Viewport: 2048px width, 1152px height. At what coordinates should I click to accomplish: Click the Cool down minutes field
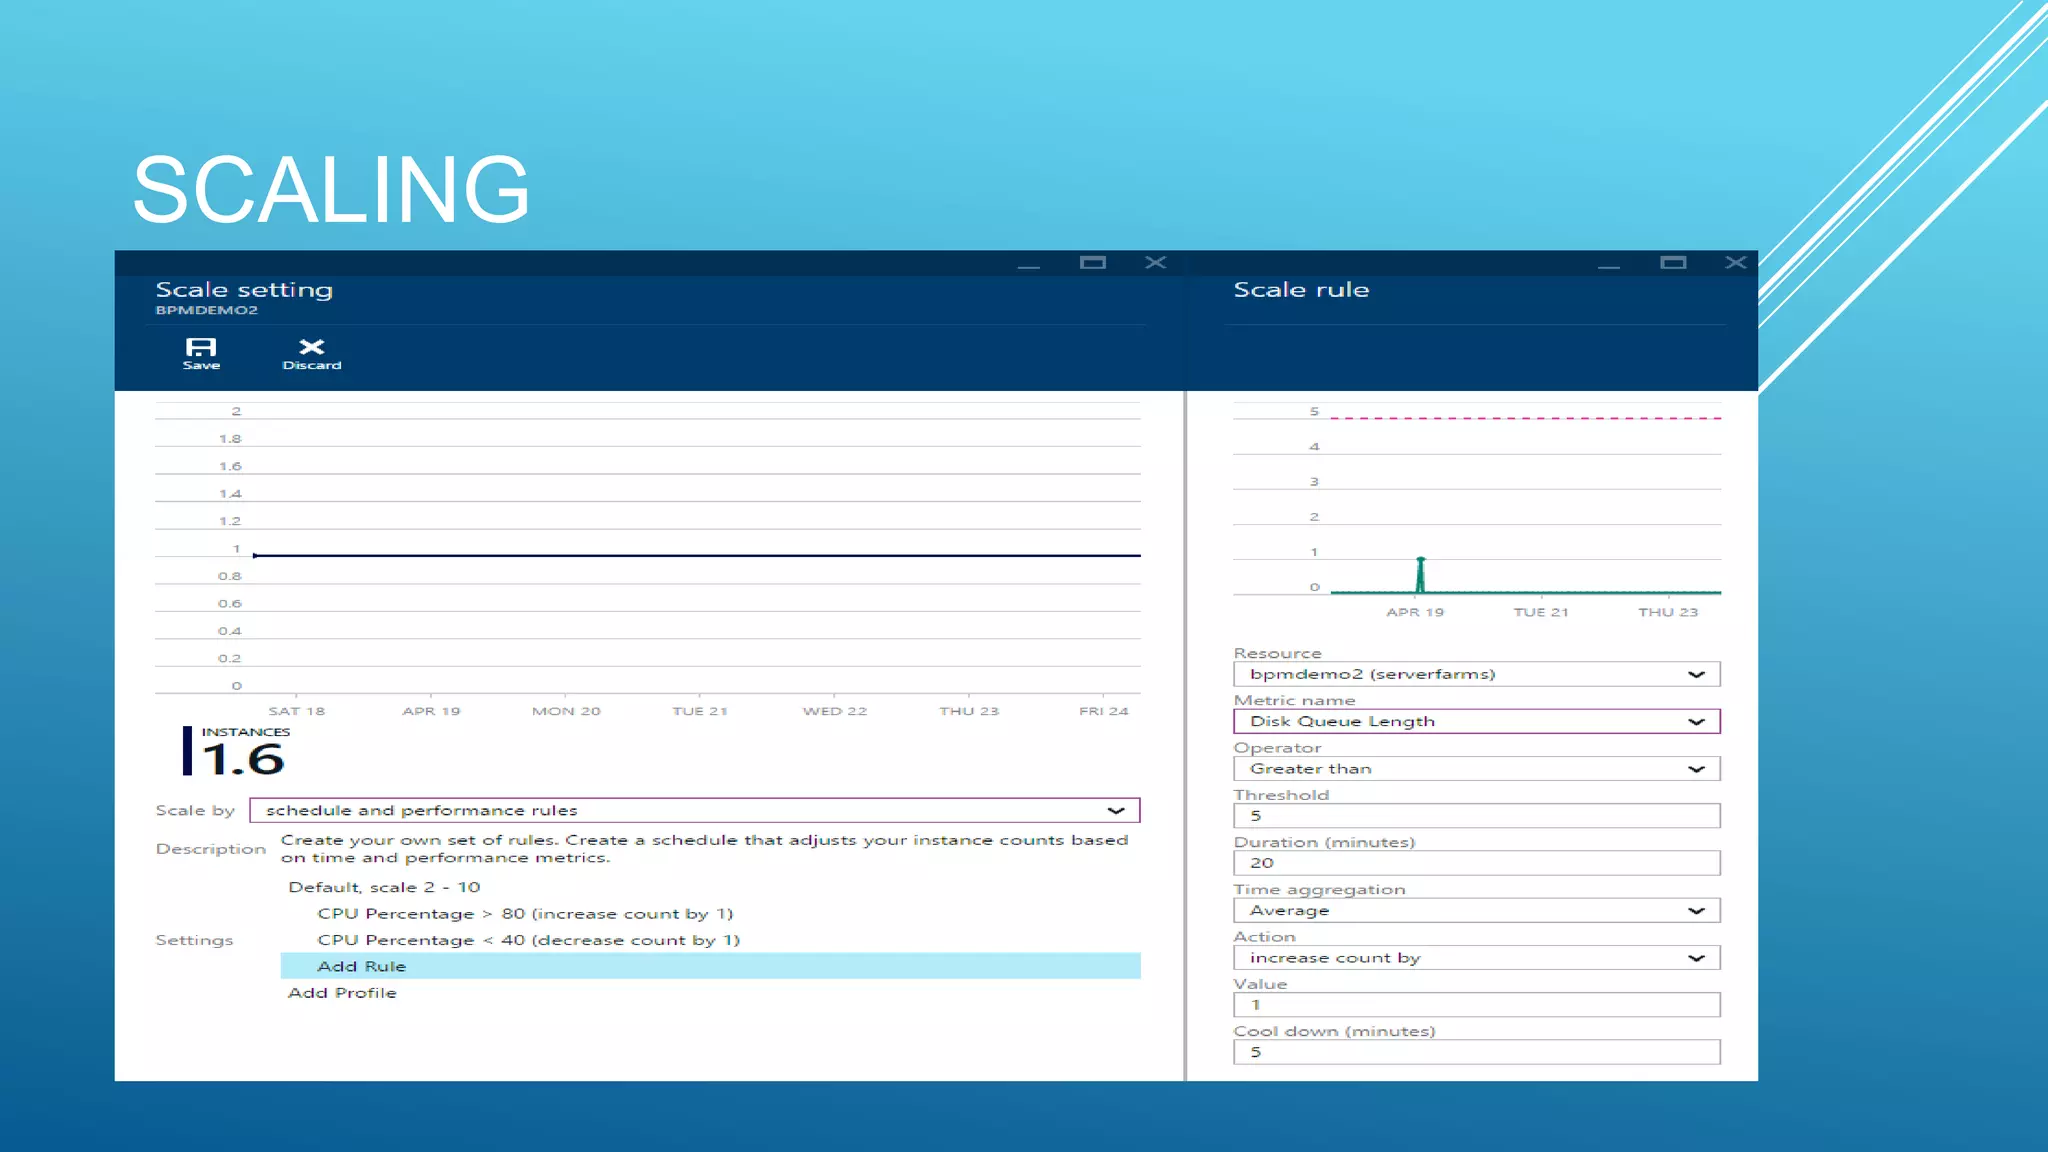tap(1476, 1052)
